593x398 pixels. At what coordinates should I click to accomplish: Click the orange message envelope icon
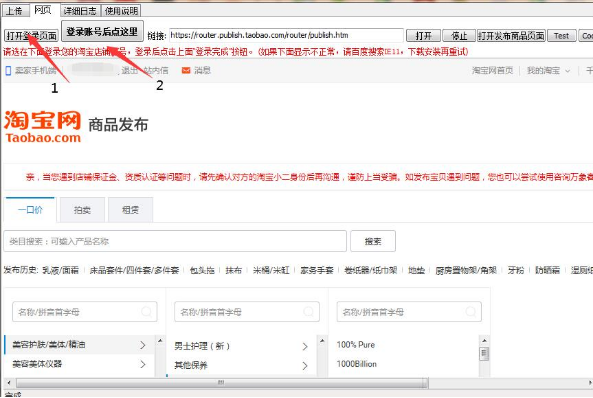coord(186,70)
